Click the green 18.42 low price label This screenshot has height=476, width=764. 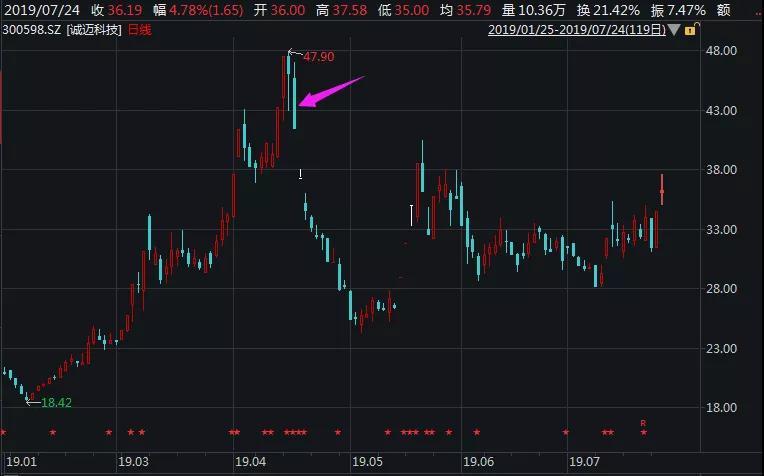pyautogui.click(x=57, y=402)
